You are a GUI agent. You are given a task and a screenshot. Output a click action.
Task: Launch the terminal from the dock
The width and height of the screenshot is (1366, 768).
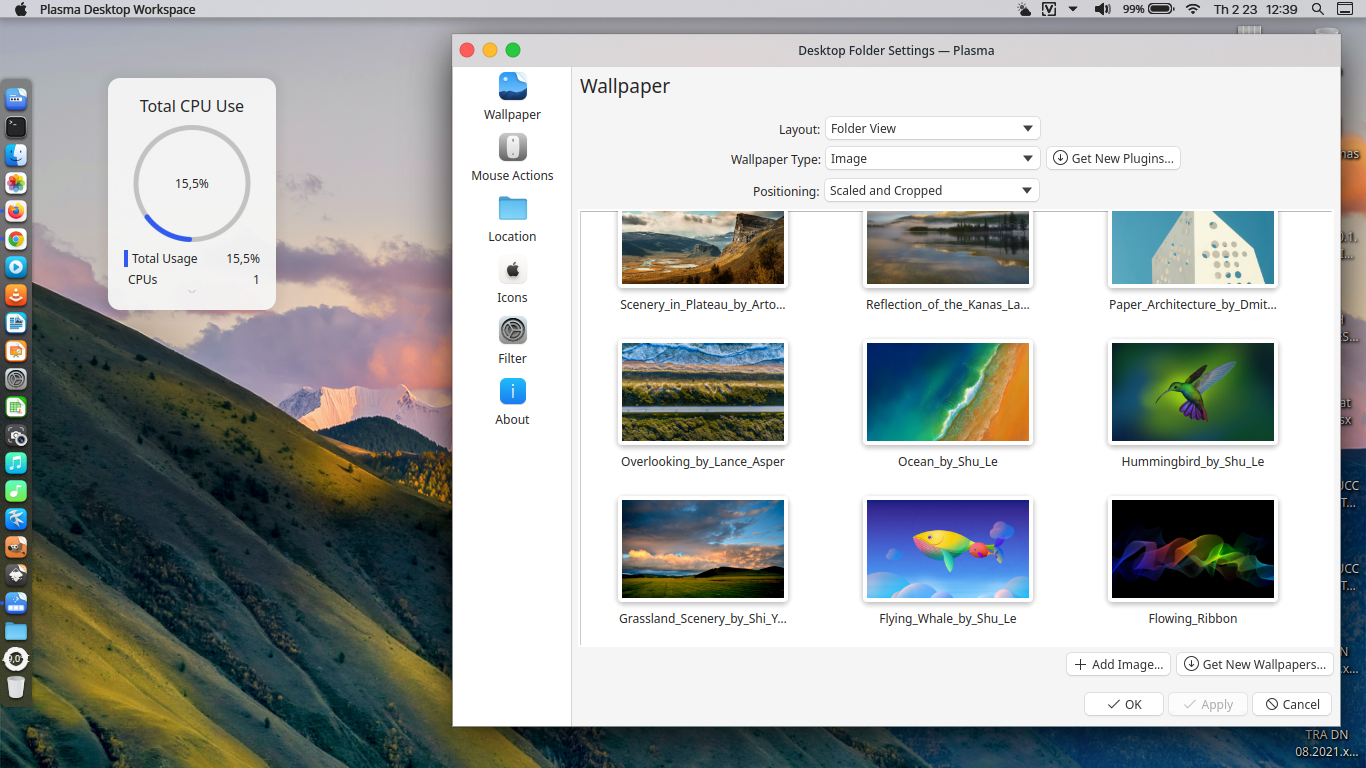coord(16,127)
